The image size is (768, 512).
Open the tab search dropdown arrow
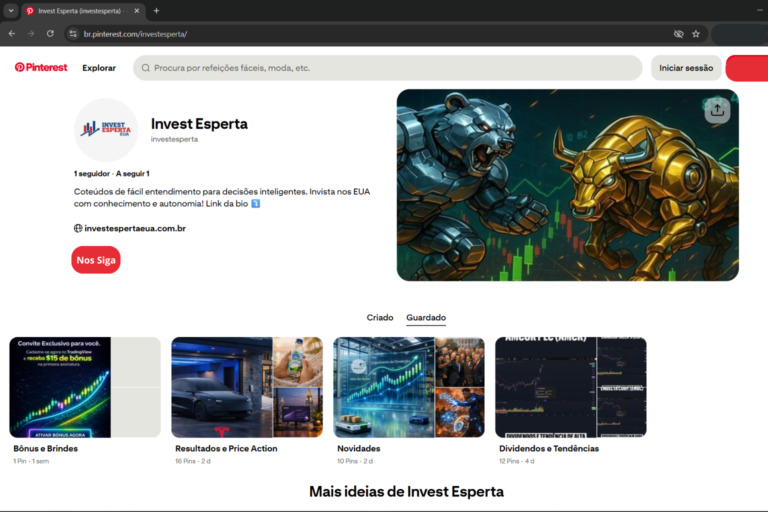[x=11, y=11]
